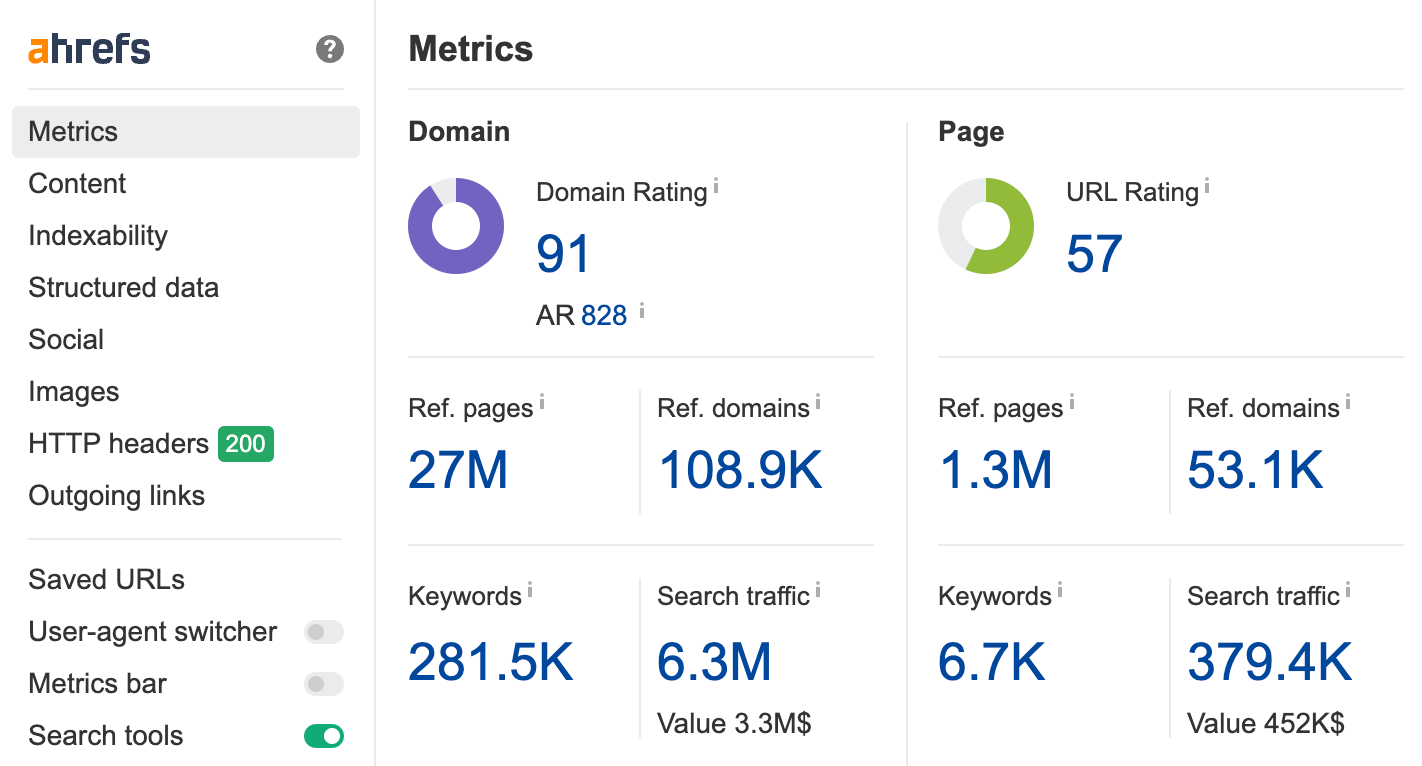1422x766 pixels.
Task: Click Page Search traffic info icon
Action: 1348,590
